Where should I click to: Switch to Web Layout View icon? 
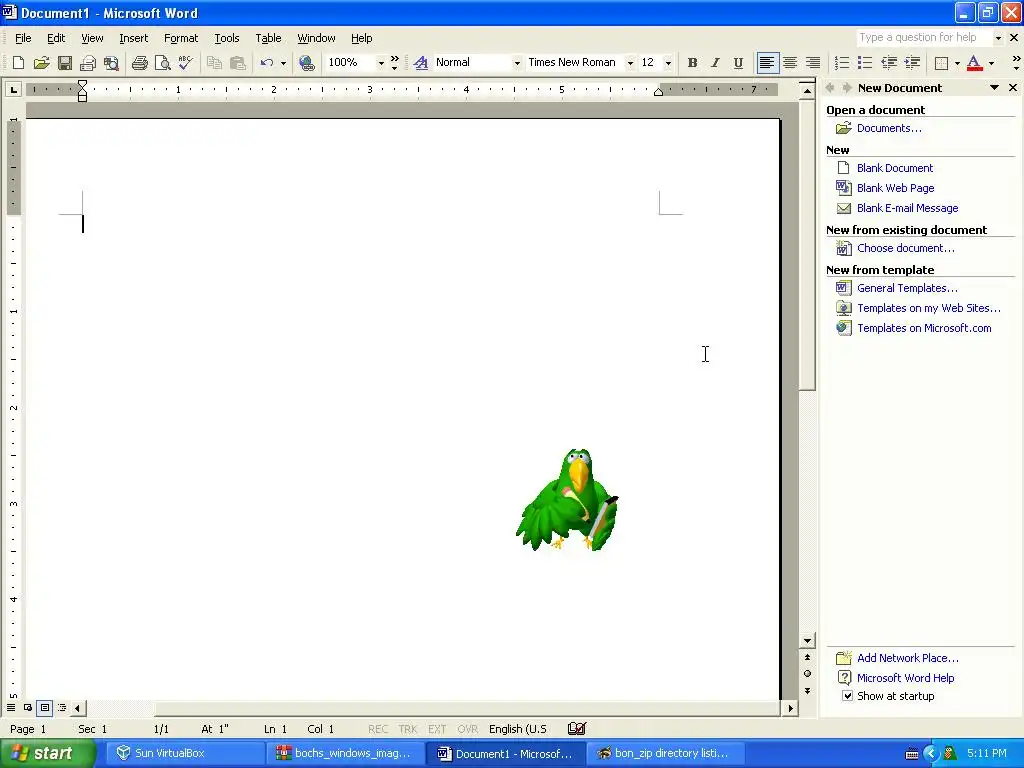pyautogui.click(x=28, y=707)
